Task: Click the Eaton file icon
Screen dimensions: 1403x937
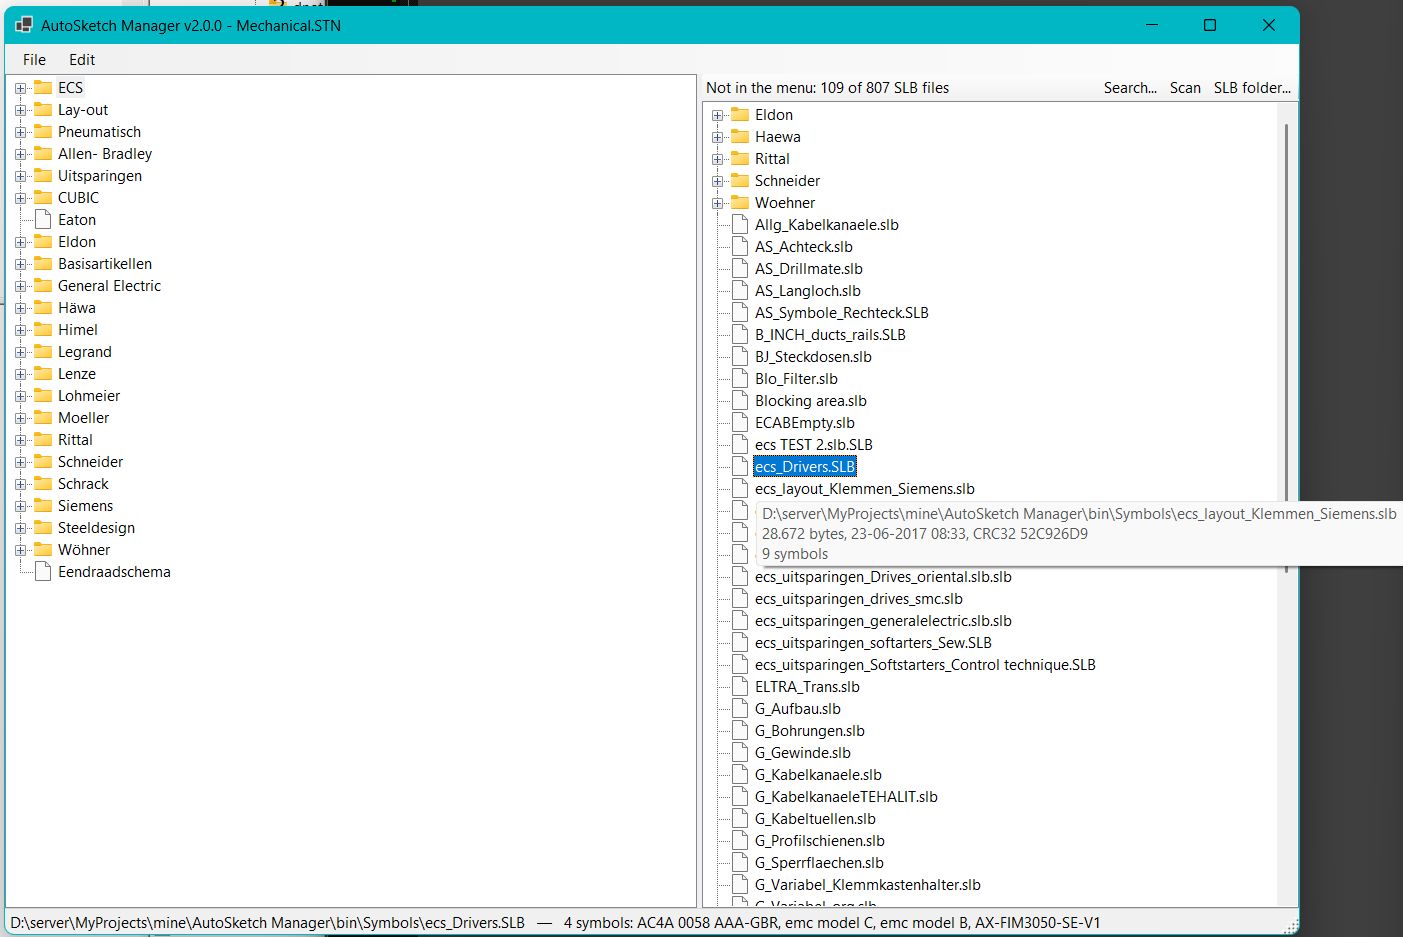Action: tap(43, 219)
